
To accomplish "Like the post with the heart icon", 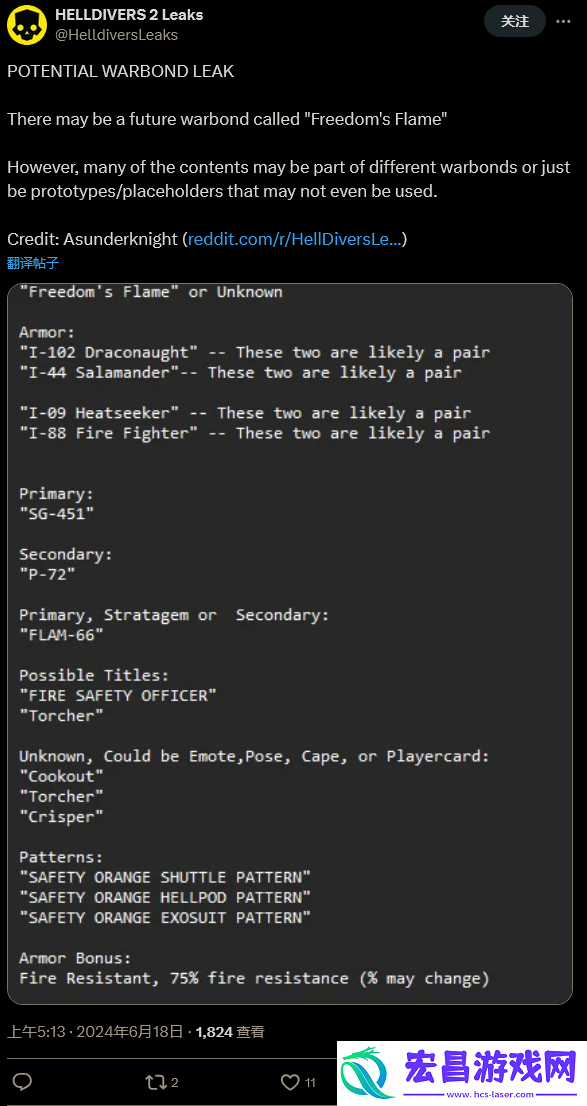I will tap(289, 1082).
